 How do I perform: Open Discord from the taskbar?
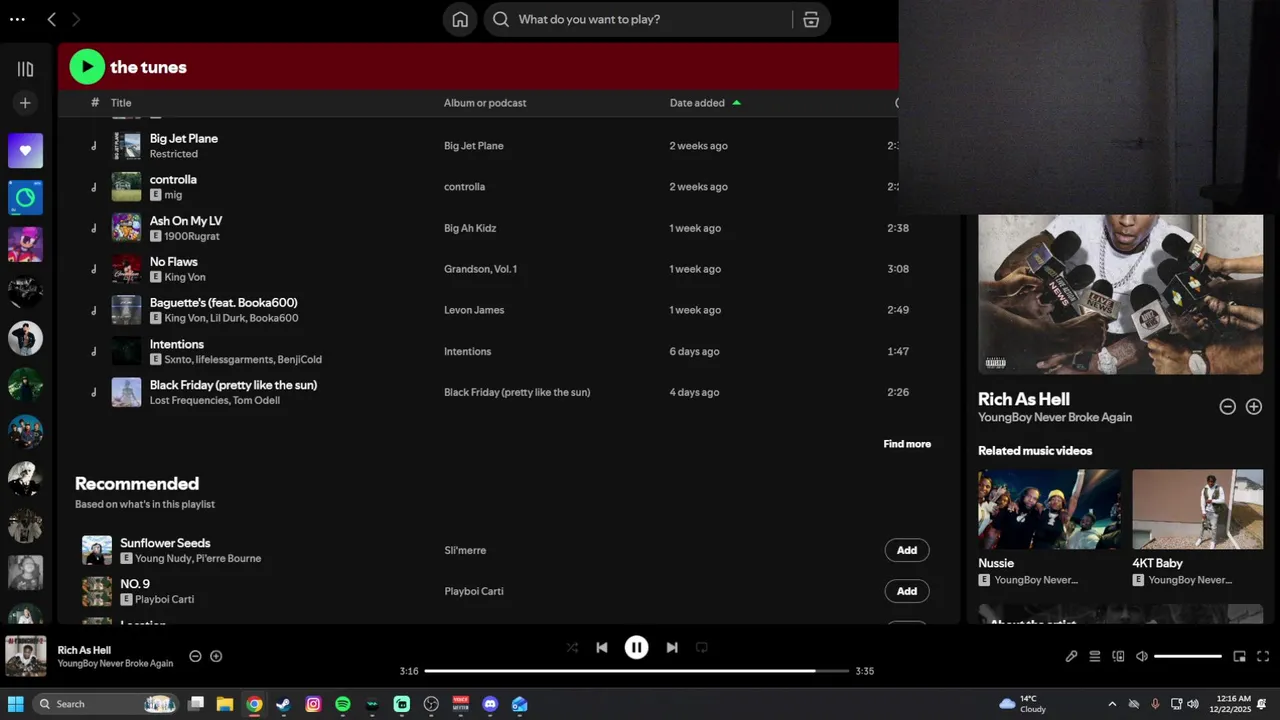[490, 704]
